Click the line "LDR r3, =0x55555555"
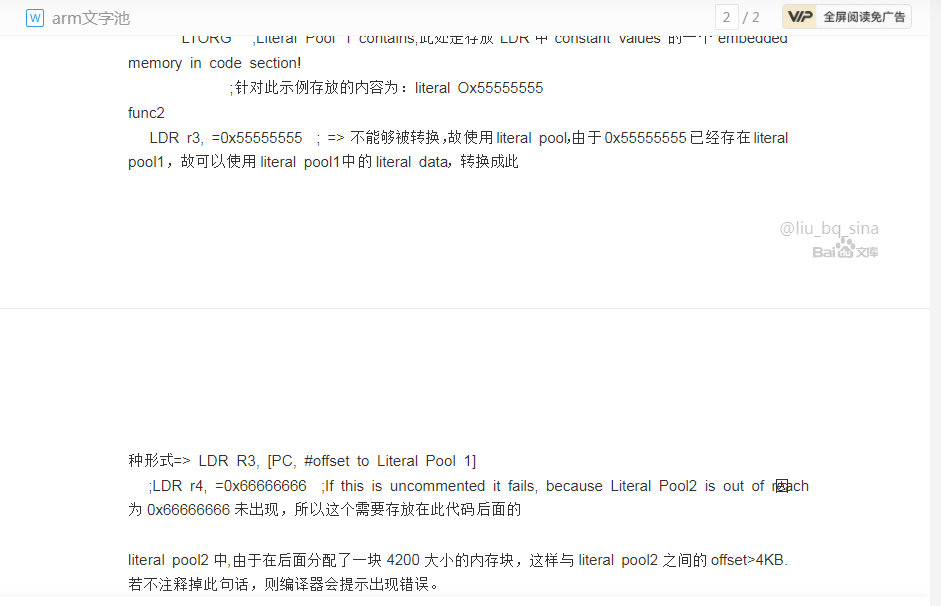 point(226,138)
